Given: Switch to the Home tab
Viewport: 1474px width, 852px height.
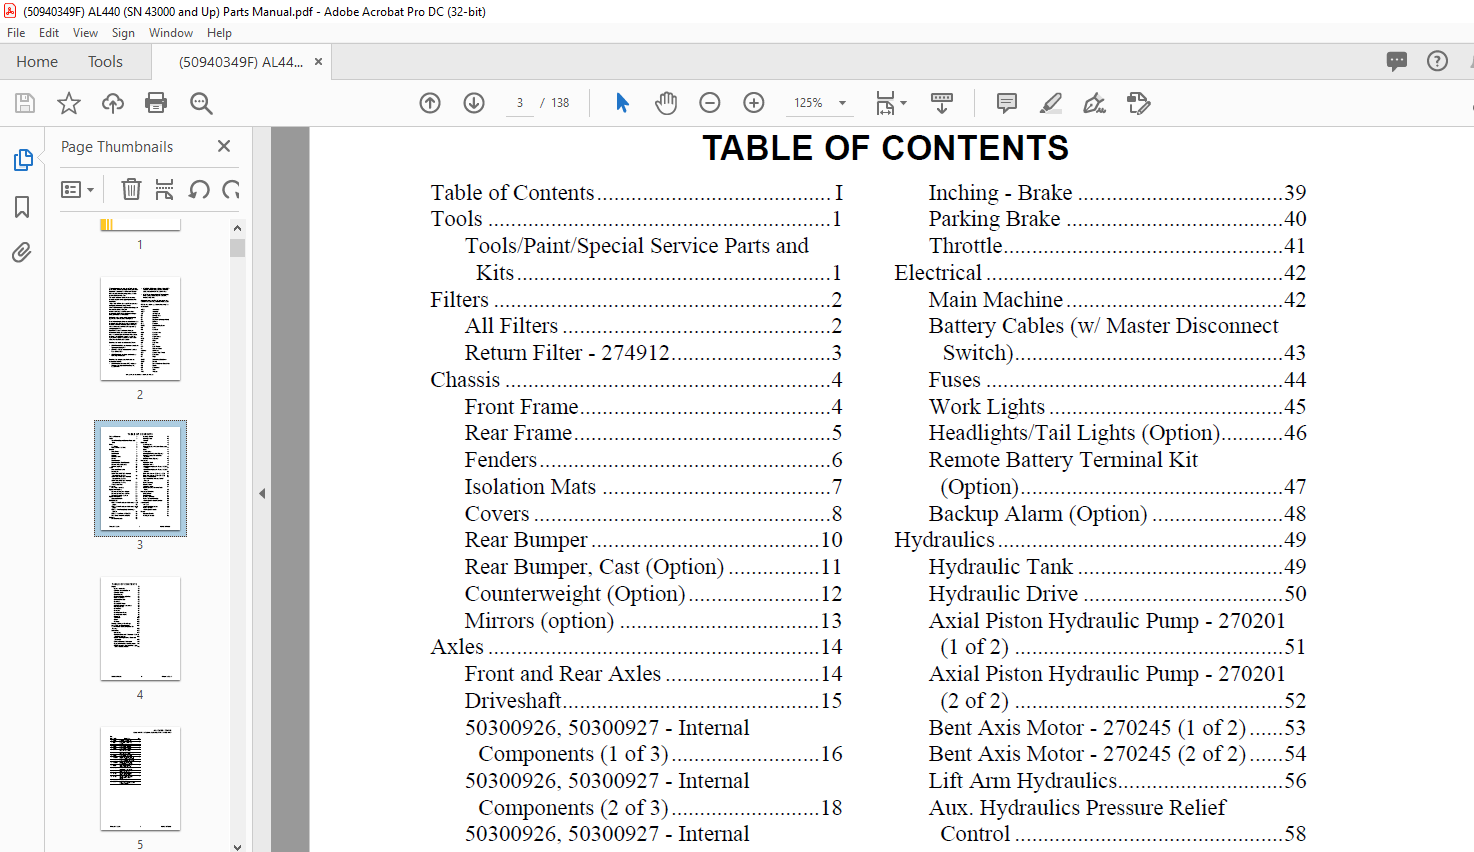Looking at the screenshot, I should click(x=37, y=62).
